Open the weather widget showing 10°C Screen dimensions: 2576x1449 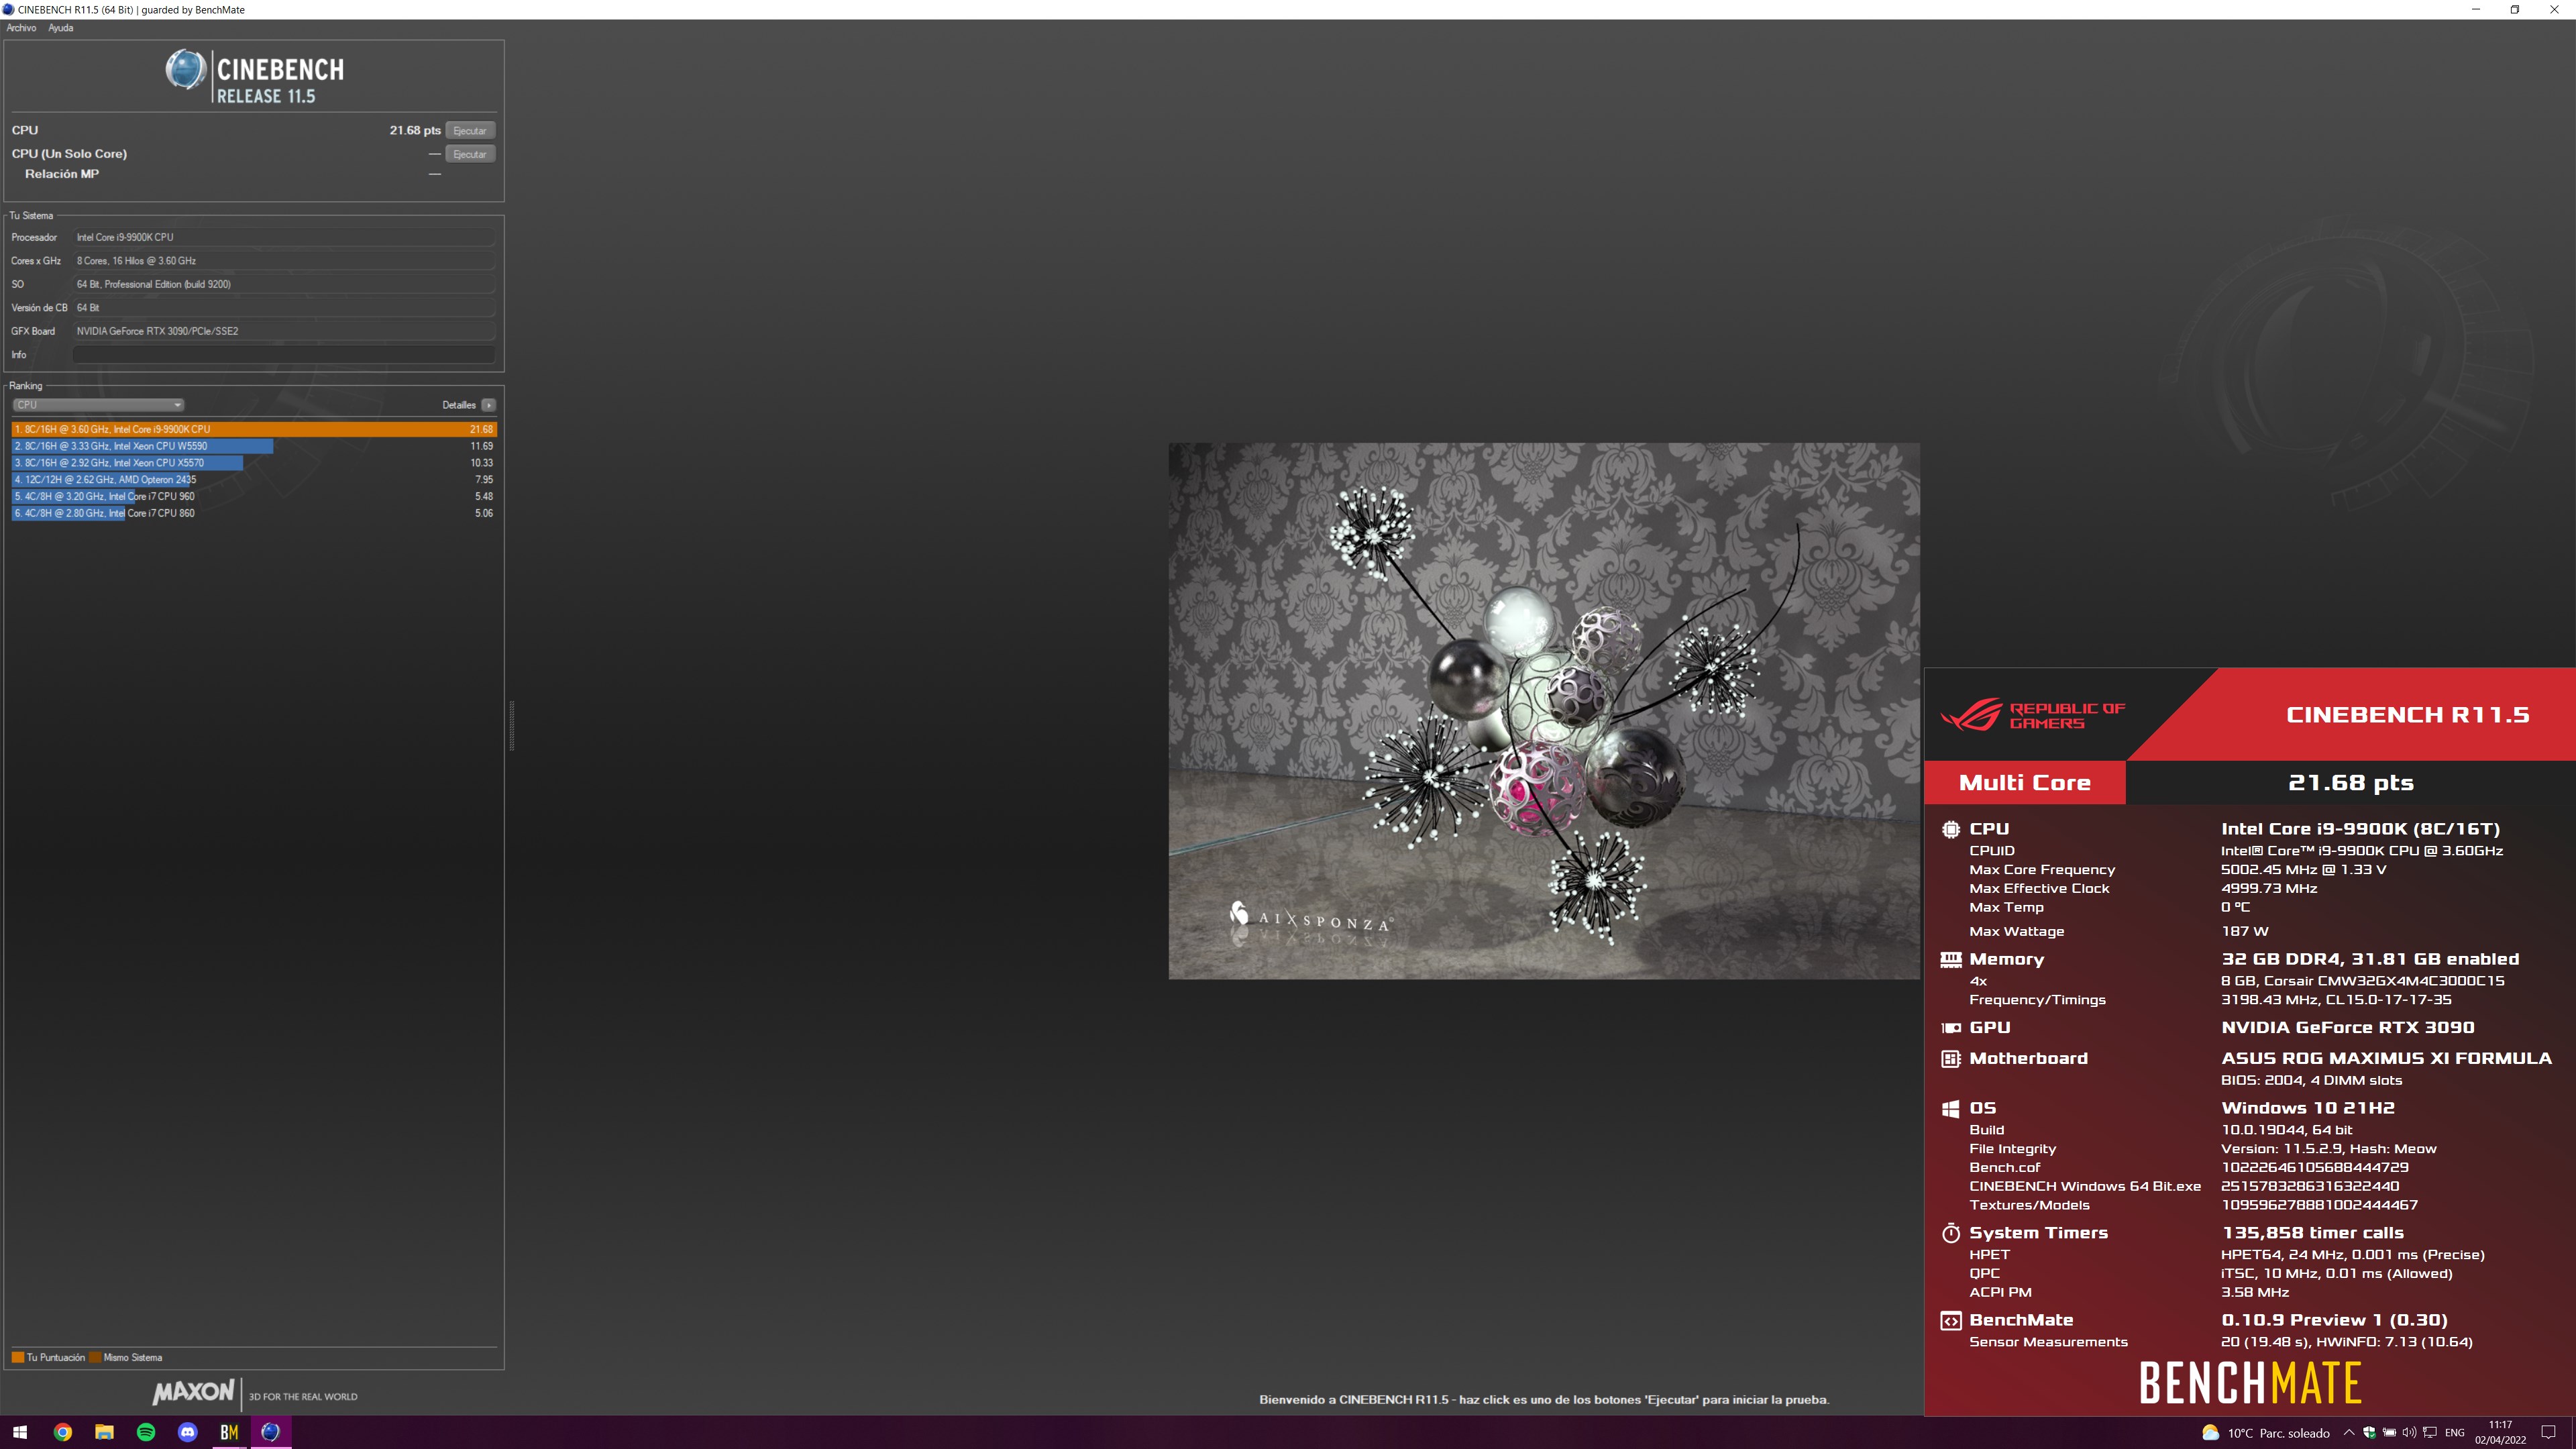(2265, 1433)
